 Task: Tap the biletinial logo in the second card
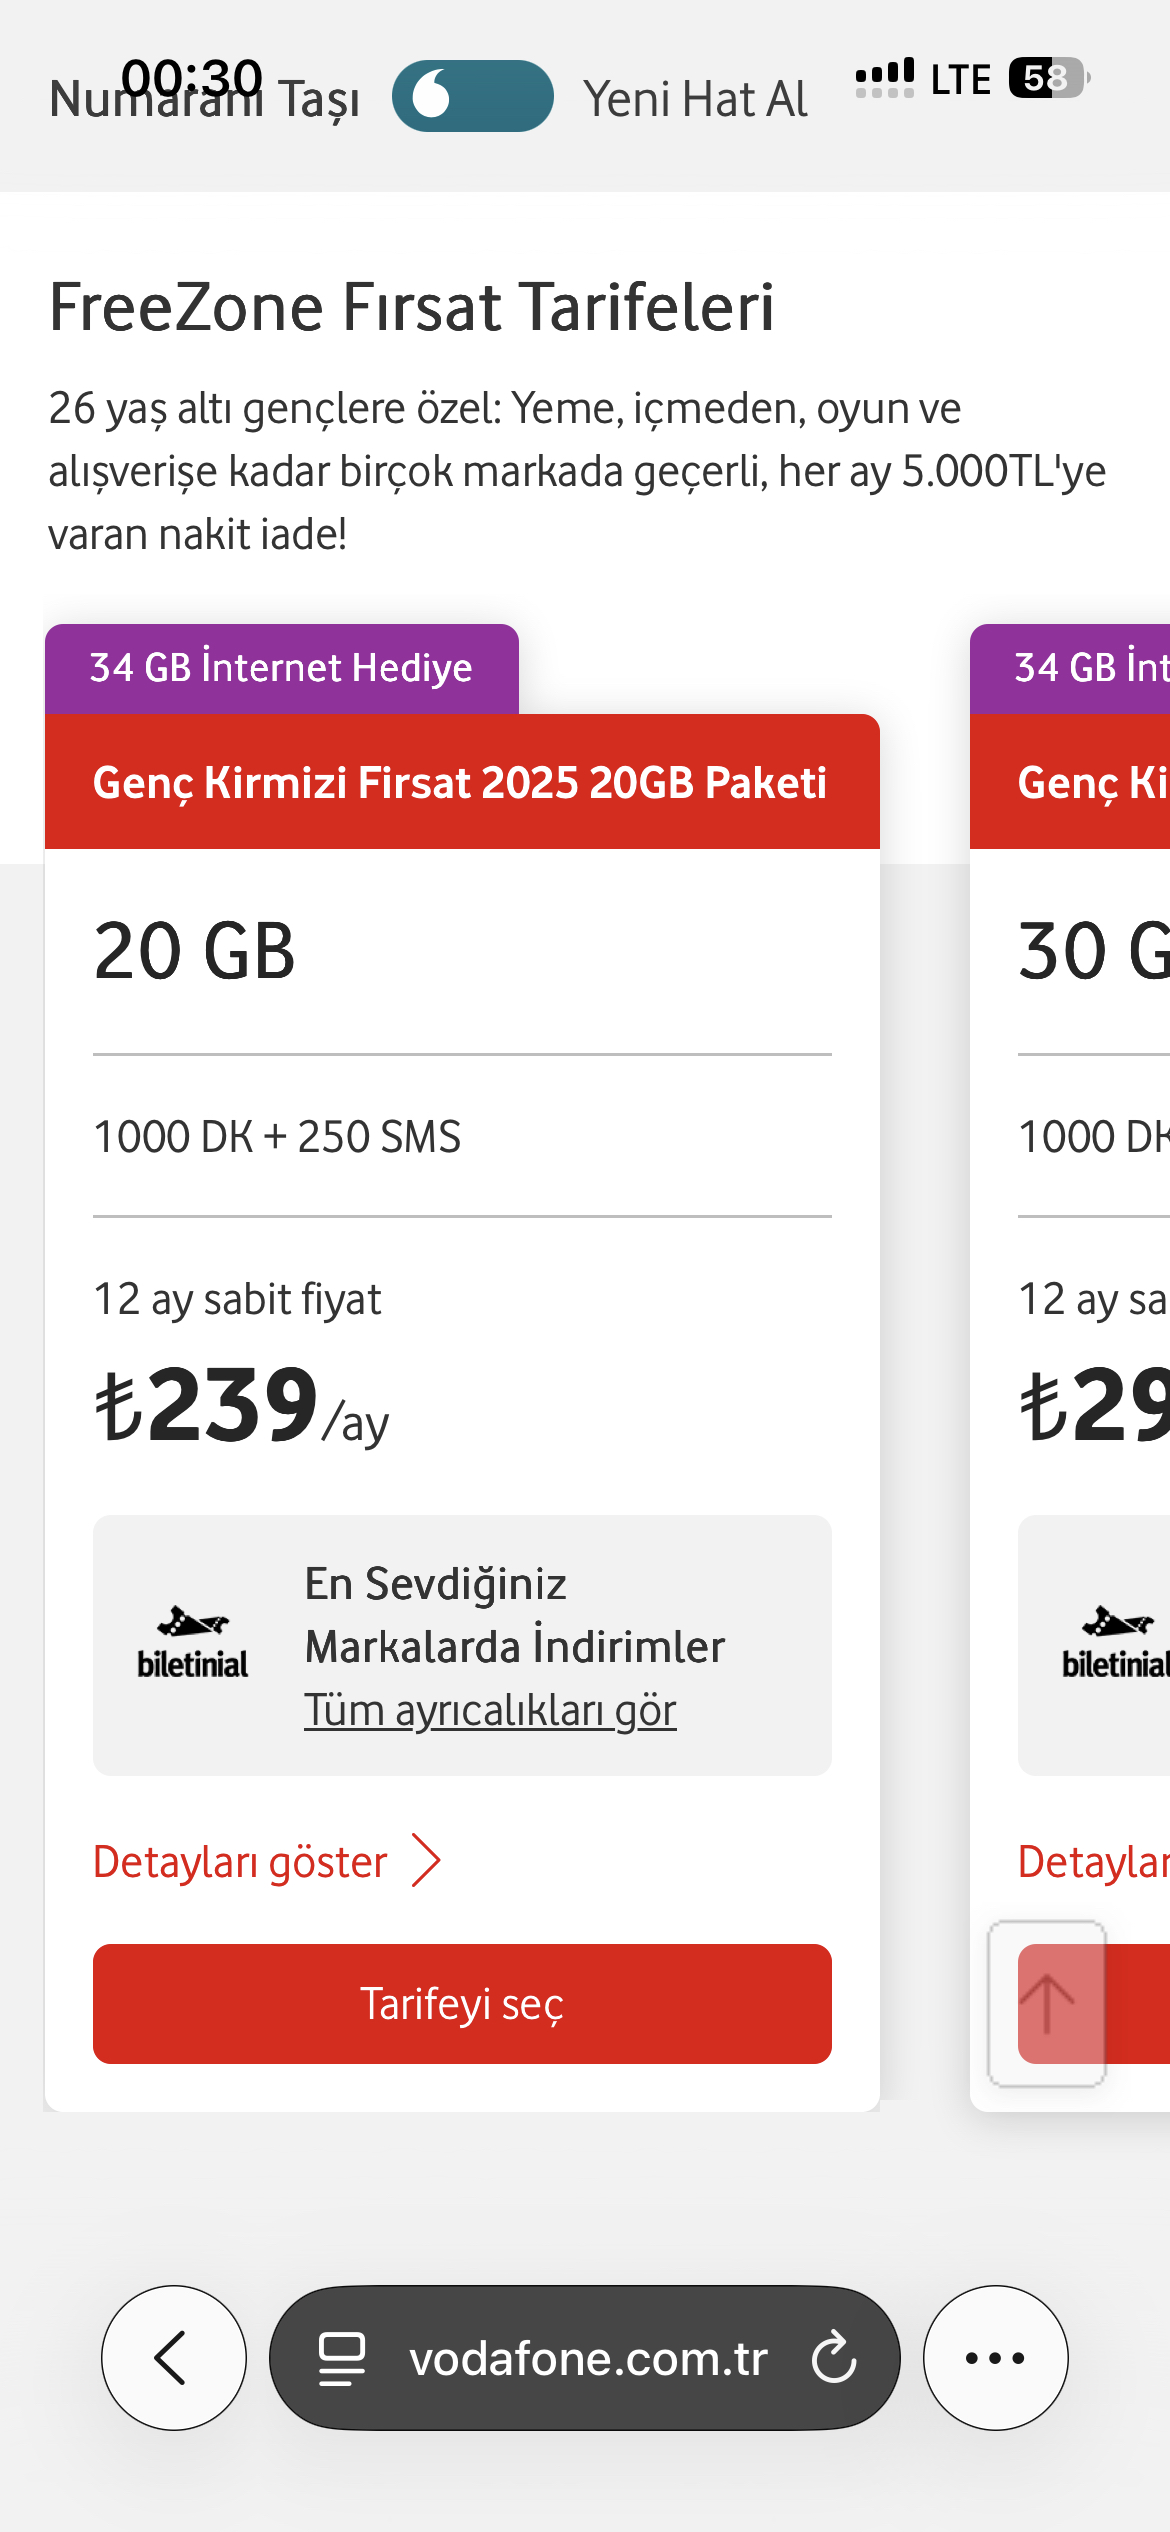[1115, 1645]
